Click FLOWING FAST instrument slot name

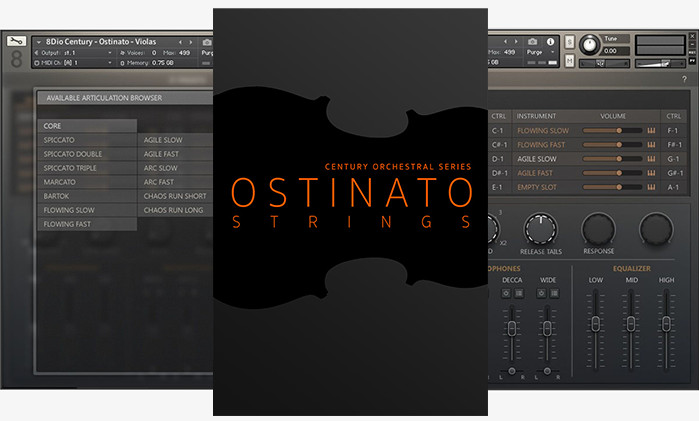click(541, 145)
